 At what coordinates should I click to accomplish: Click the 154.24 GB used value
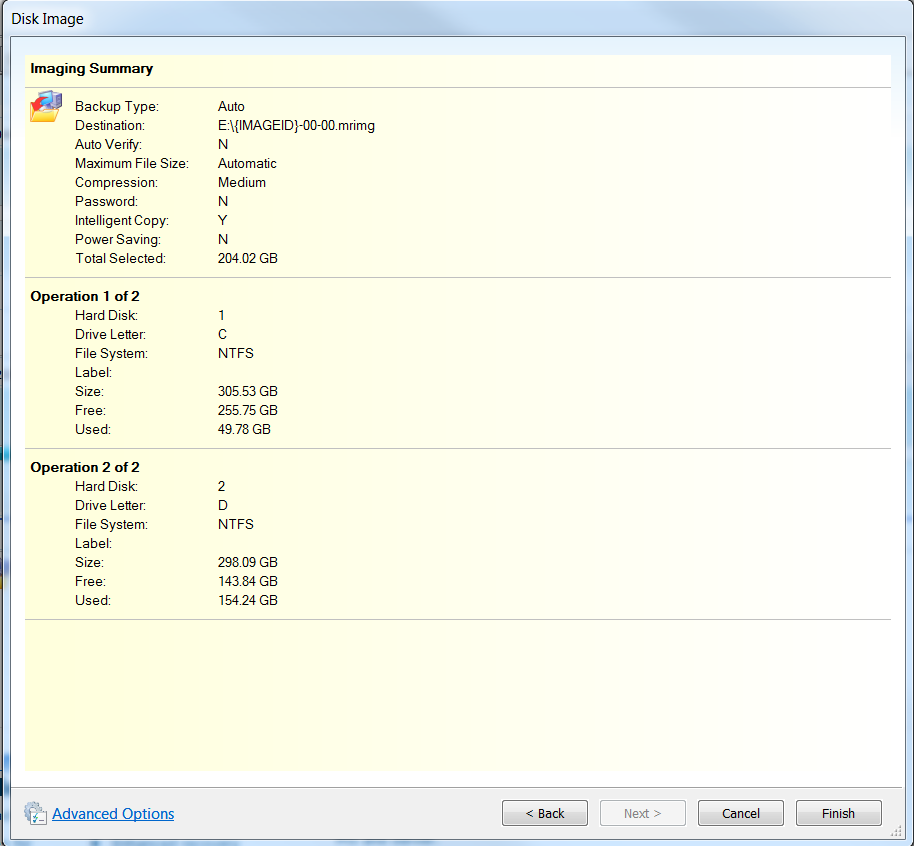click(247, 600)
